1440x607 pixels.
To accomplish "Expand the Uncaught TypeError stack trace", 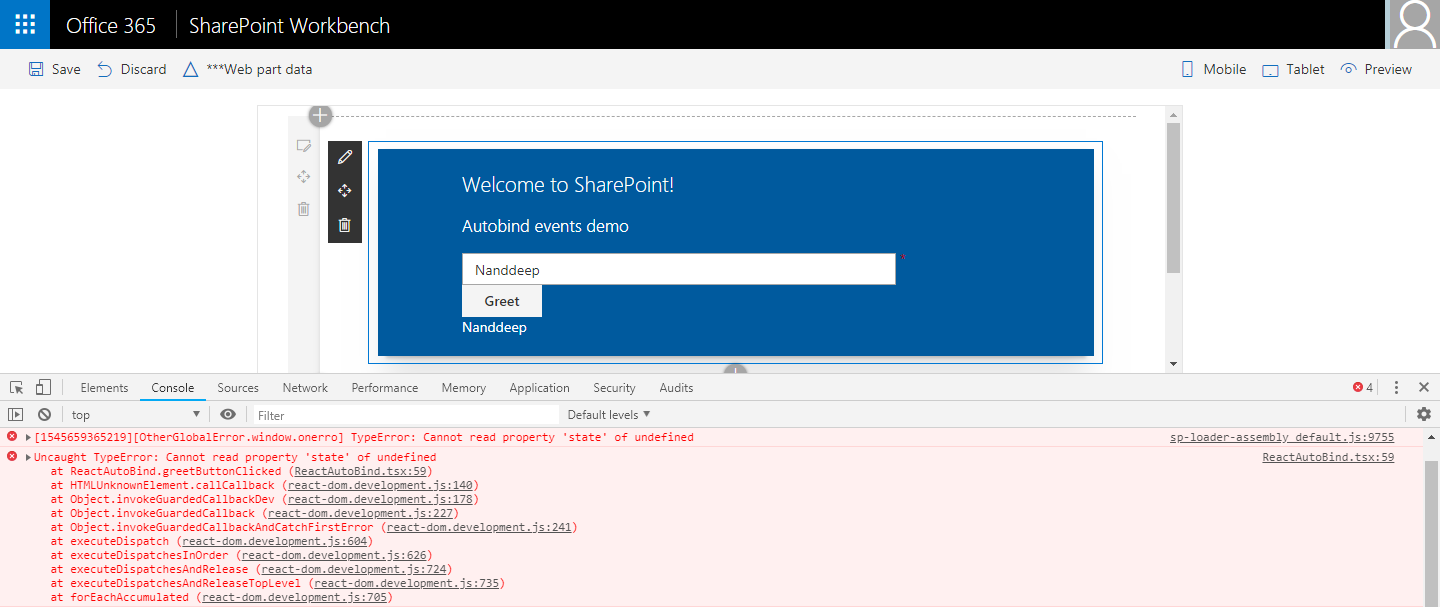I will 28,457.
